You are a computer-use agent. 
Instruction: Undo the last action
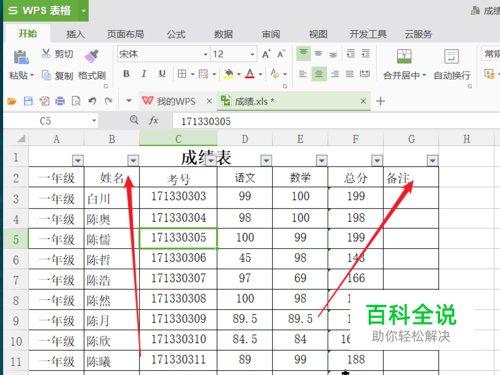pos(92,101)
